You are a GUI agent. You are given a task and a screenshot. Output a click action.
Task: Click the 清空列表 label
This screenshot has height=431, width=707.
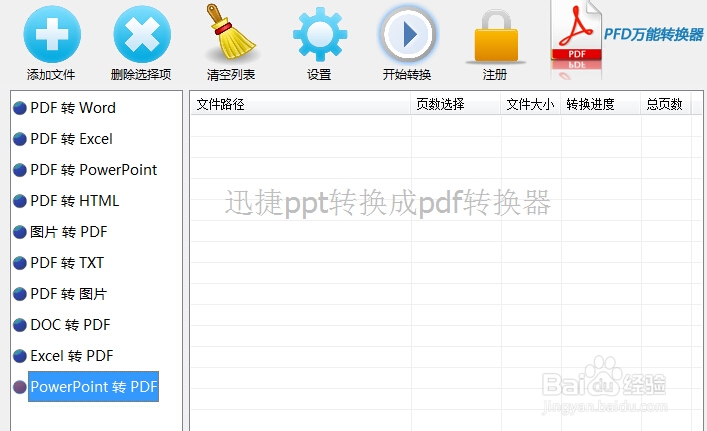pos(231,74)
